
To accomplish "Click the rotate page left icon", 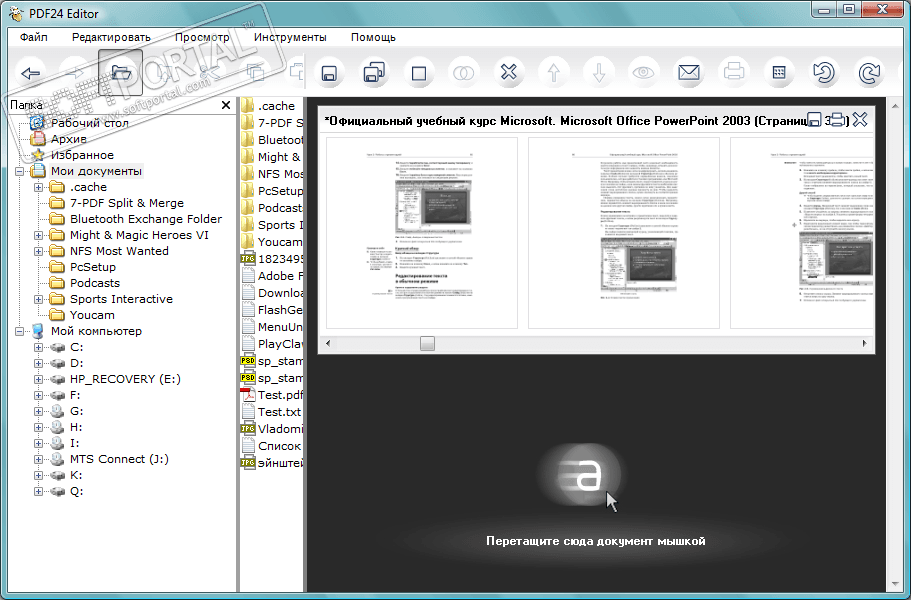I will [823, 73].
